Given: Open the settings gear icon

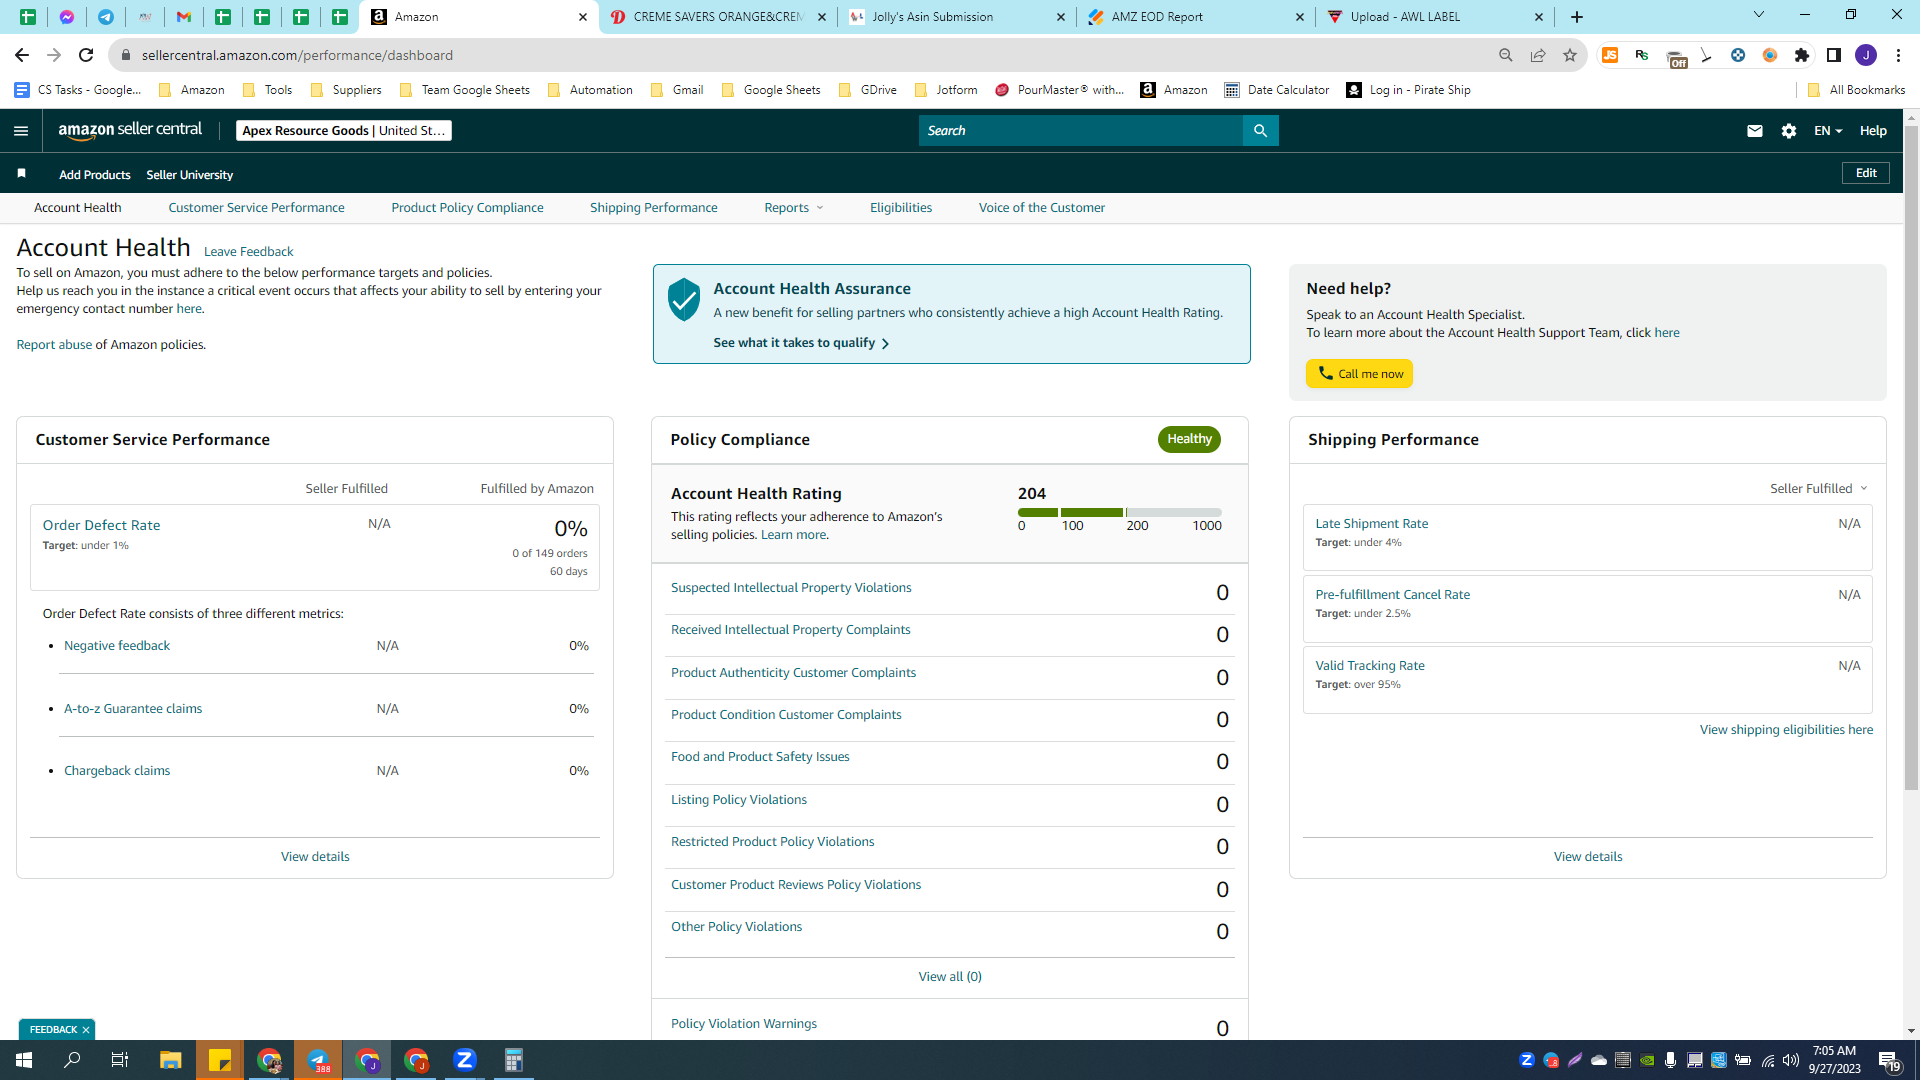Looking at the screenshot, I should click(x=1789, y=131).
